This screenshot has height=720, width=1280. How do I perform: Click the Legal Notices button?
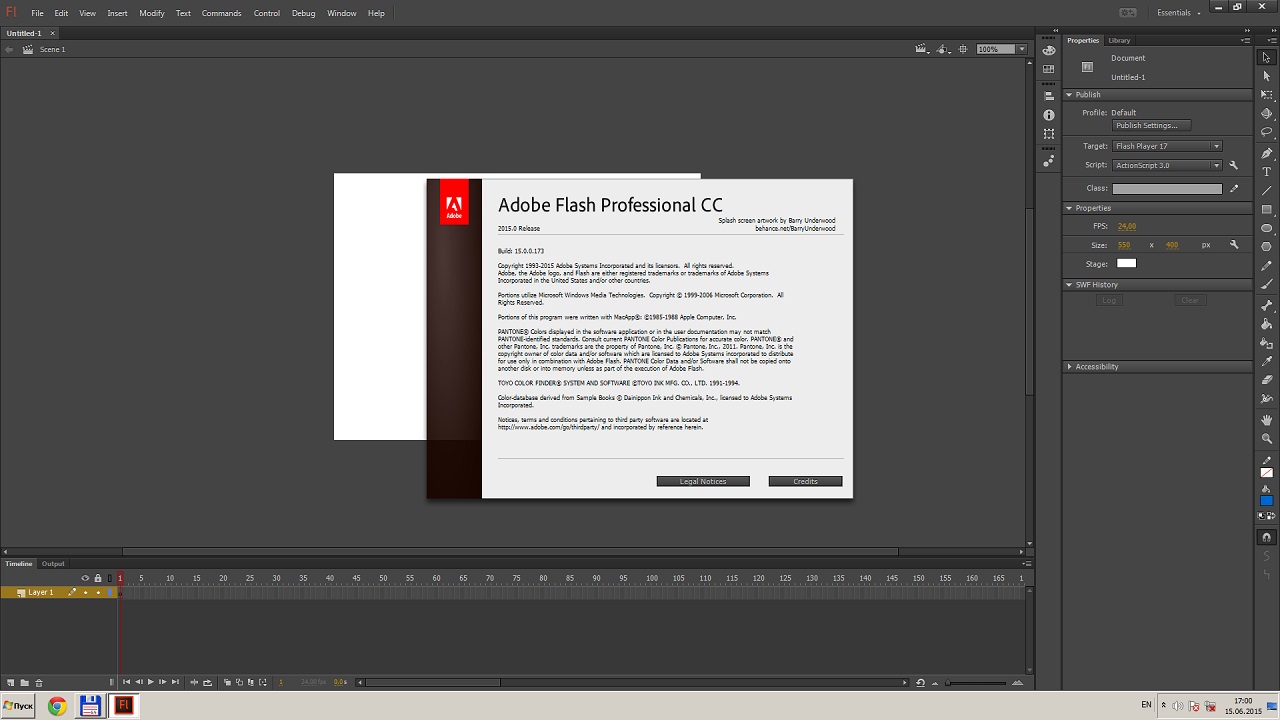tap(703, 481)
